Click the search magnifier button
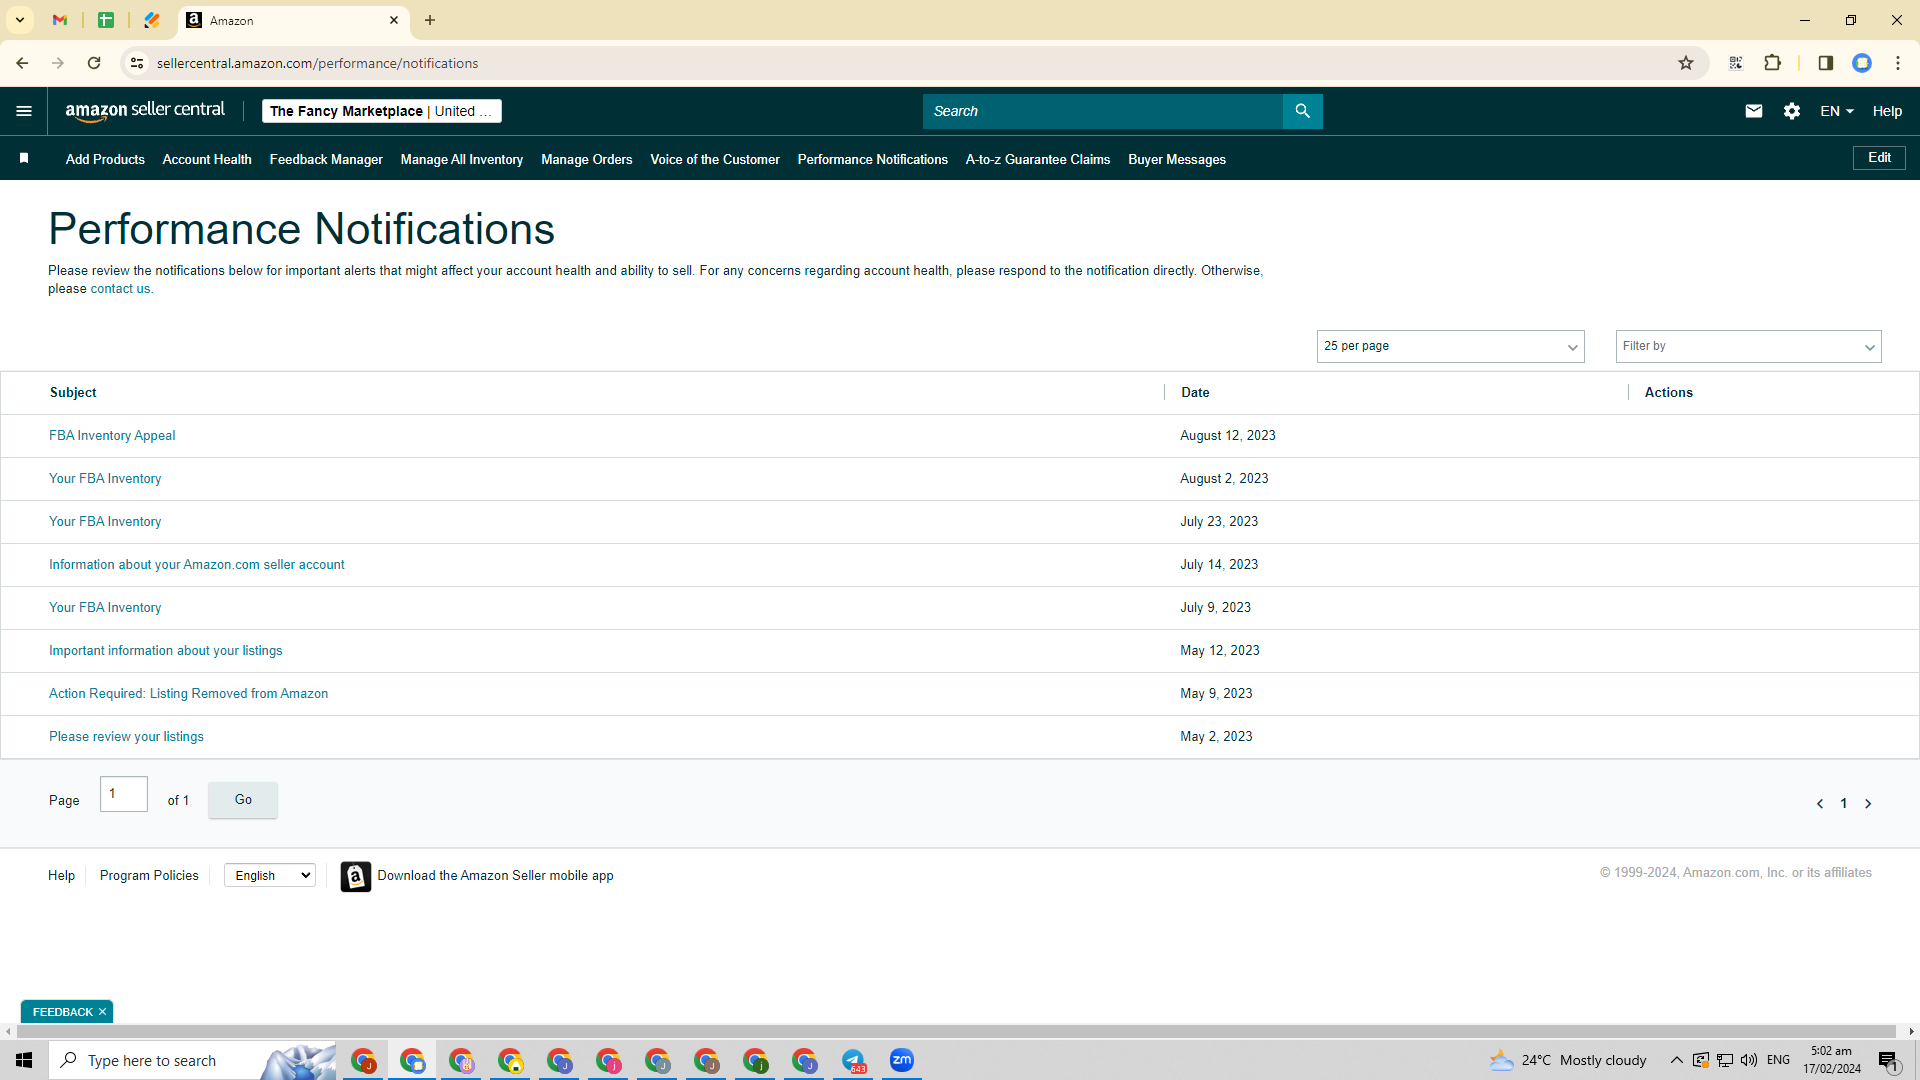This screenshot has height=1080, width=1920. [x=1302, y=111]
